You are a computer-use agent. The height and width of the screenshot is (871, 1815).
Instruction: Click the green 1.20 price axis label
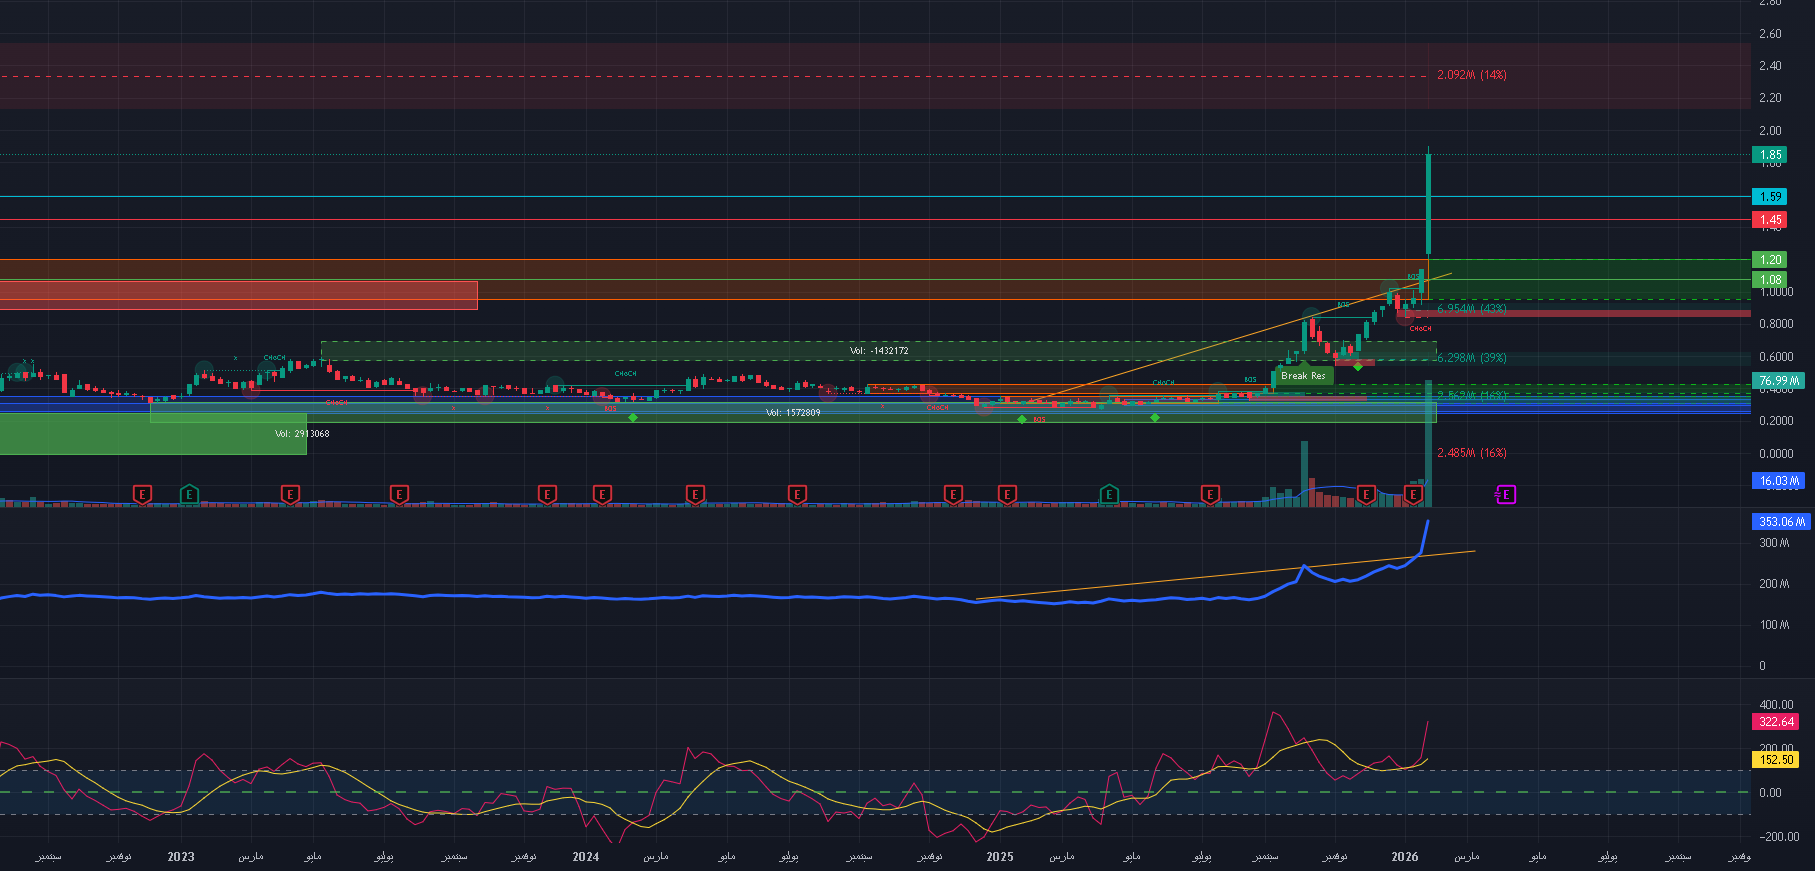pyautogui.click(x=1771, y=260)
